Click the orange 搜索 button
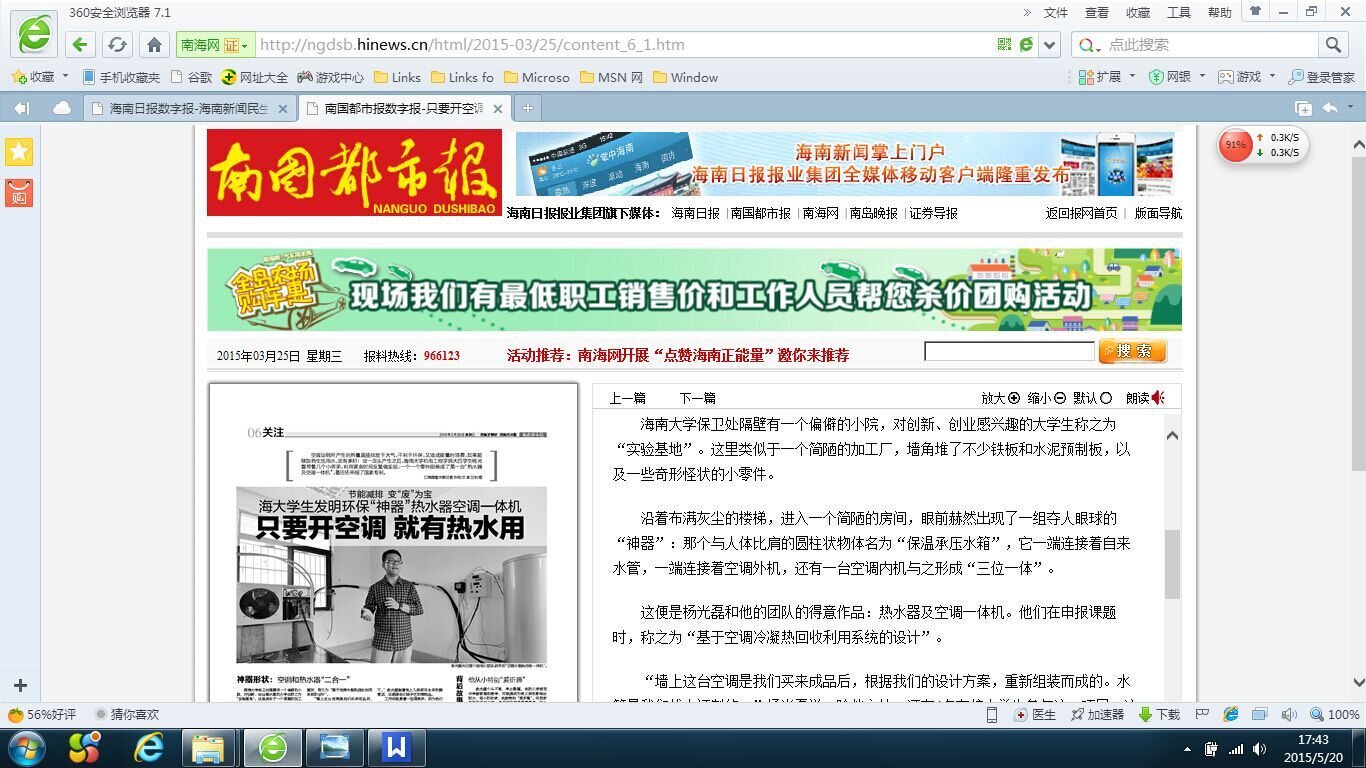 pyautogui.click(x=1132, y=351)
